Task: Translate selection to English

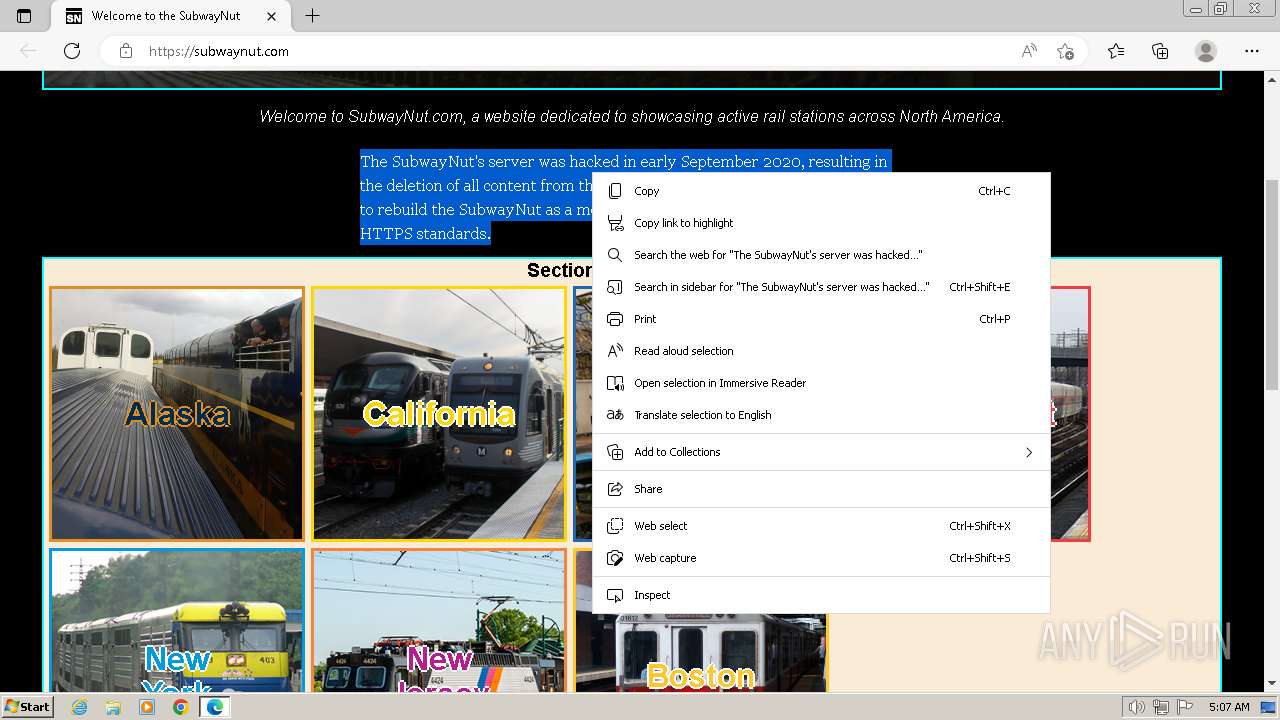Action: pos(821,415)
